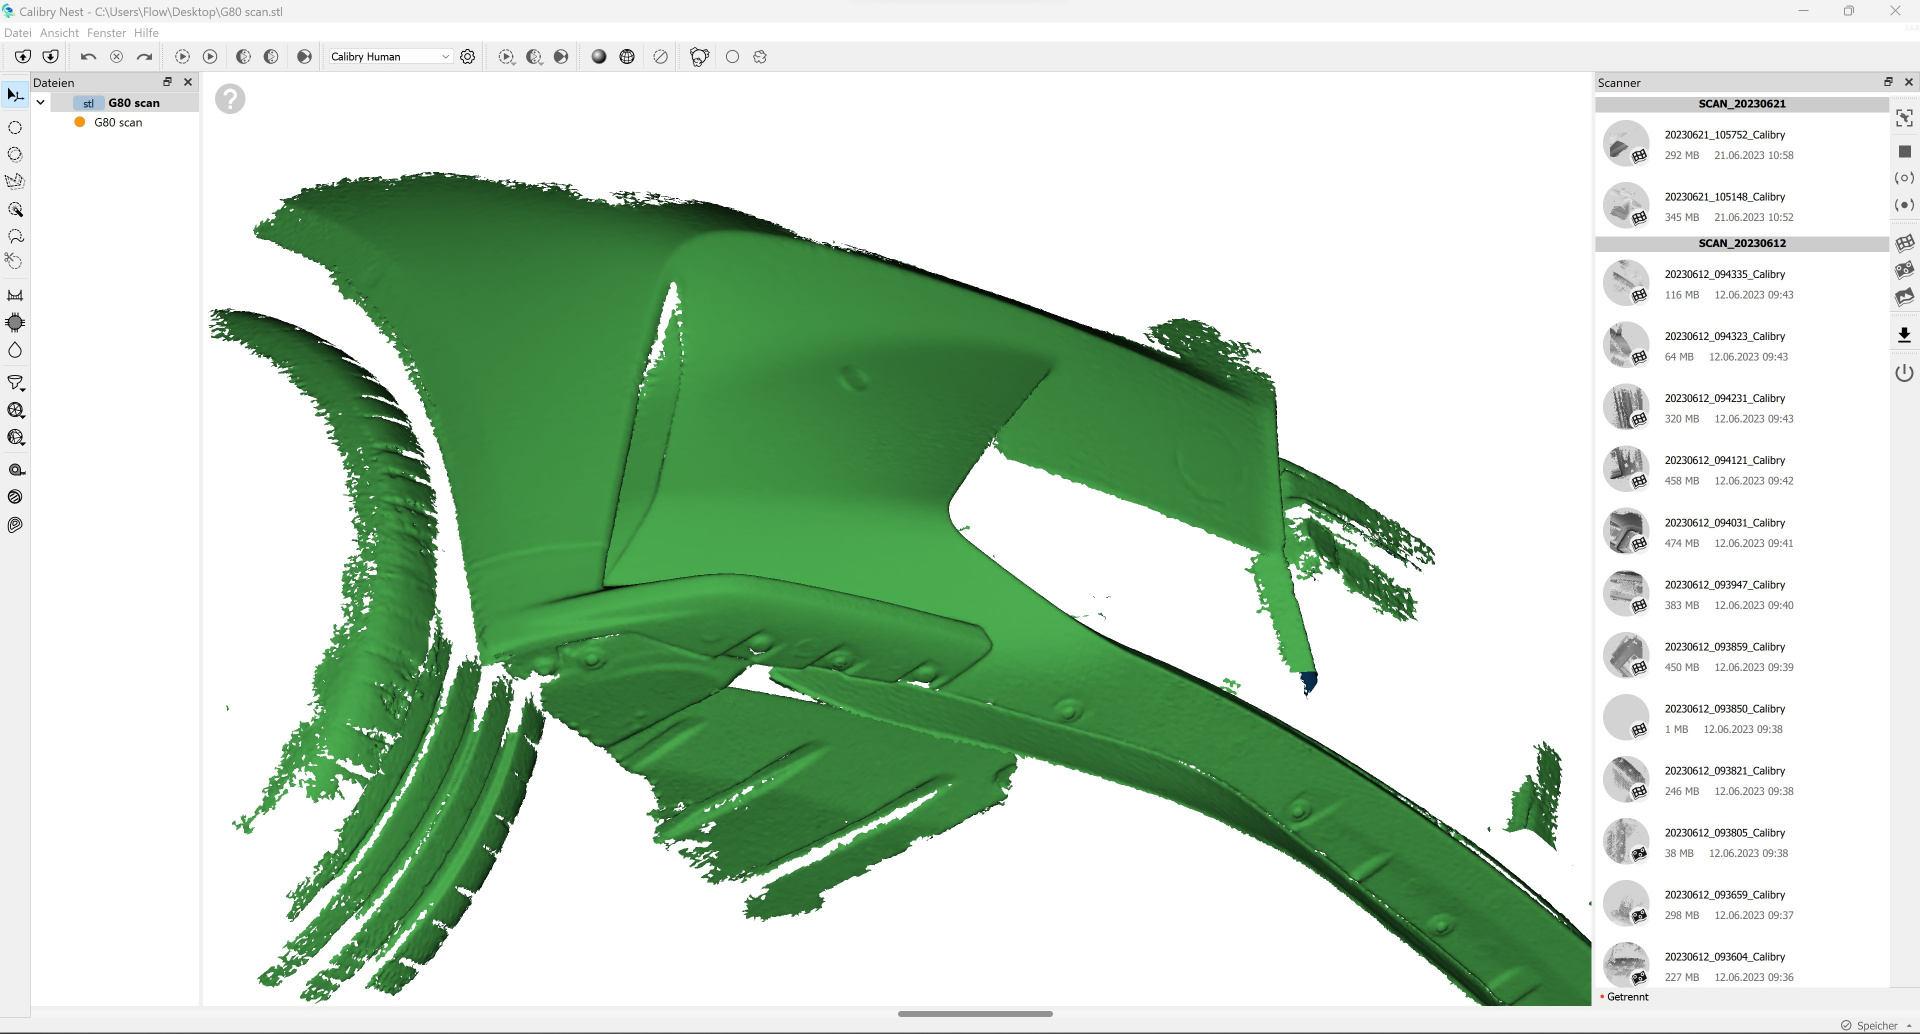Click the download icon in Scanner panel
The width and height of the screenshot is (1920, 1034).
click(x=1904, y=335)
